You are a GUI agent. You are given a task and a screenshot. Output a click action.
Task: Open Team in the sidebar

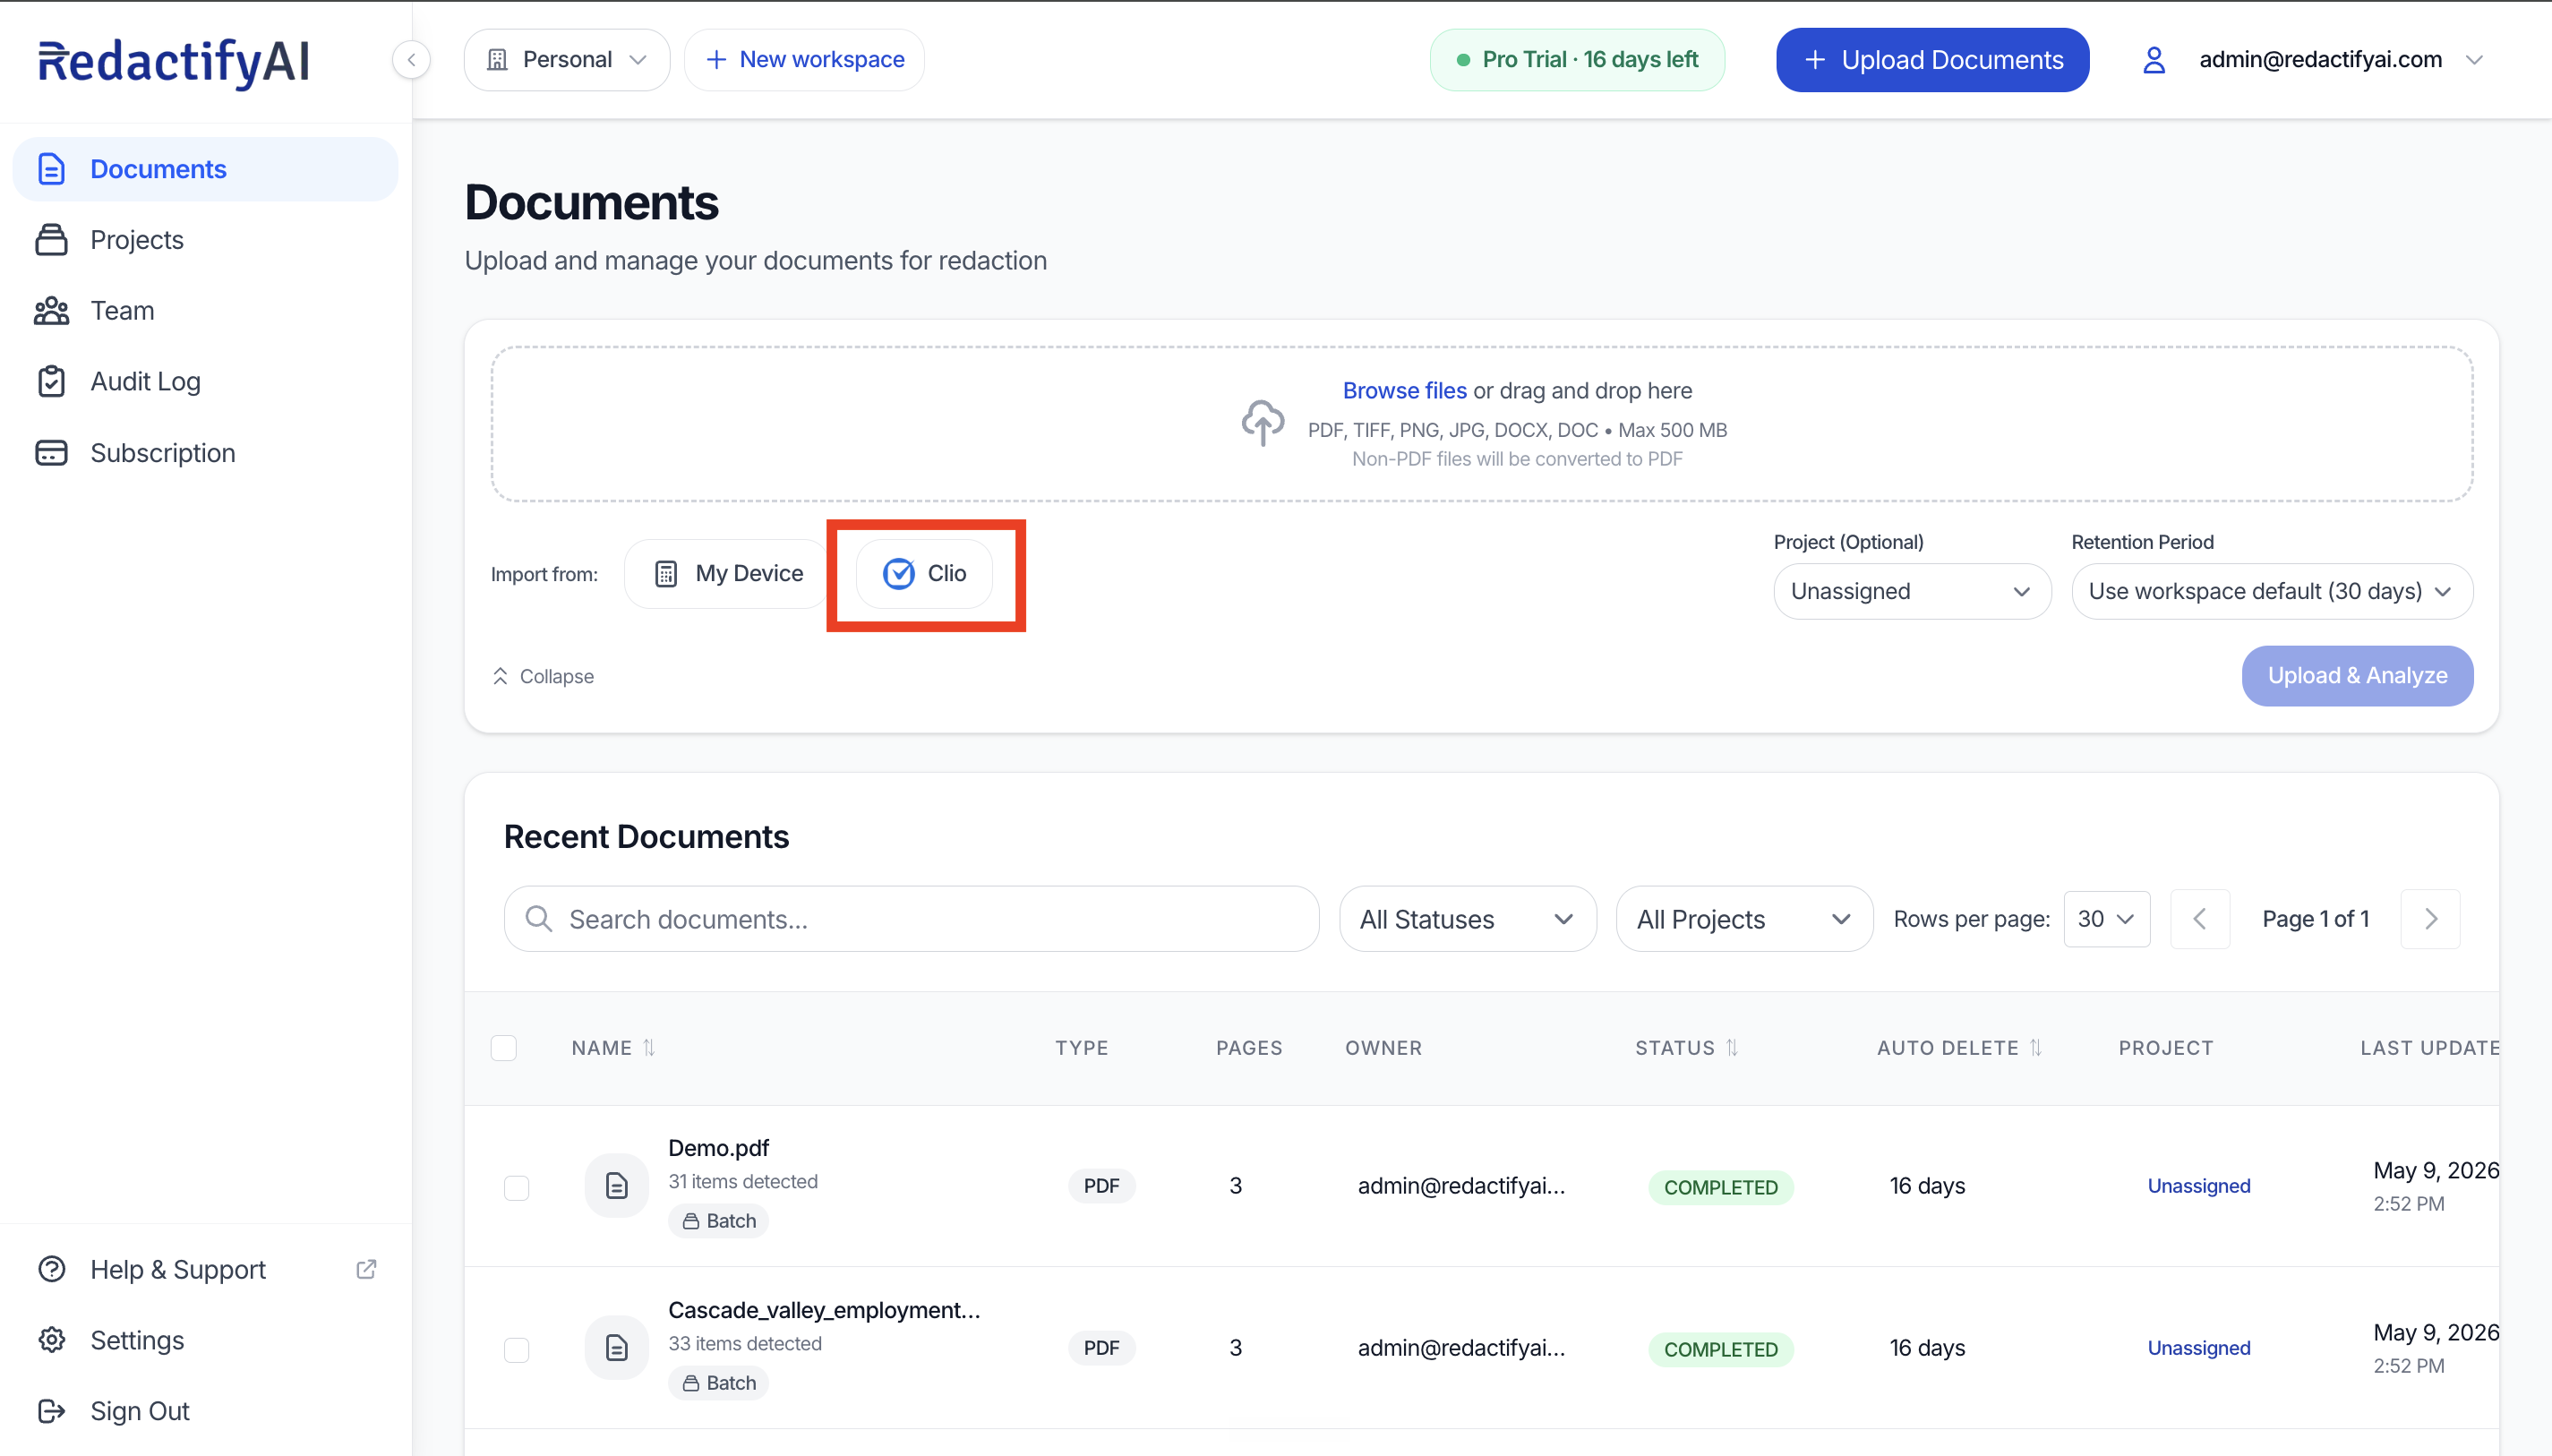[x=205, y=311]
